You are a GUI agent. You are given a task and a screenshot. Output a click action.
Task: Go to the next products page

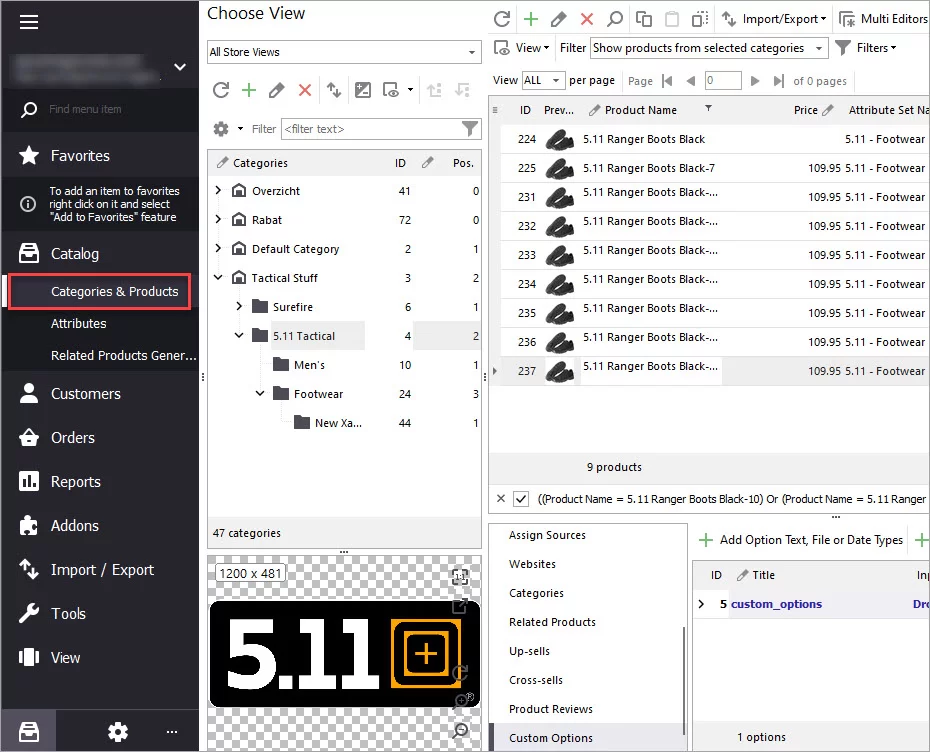click(754, 81)
